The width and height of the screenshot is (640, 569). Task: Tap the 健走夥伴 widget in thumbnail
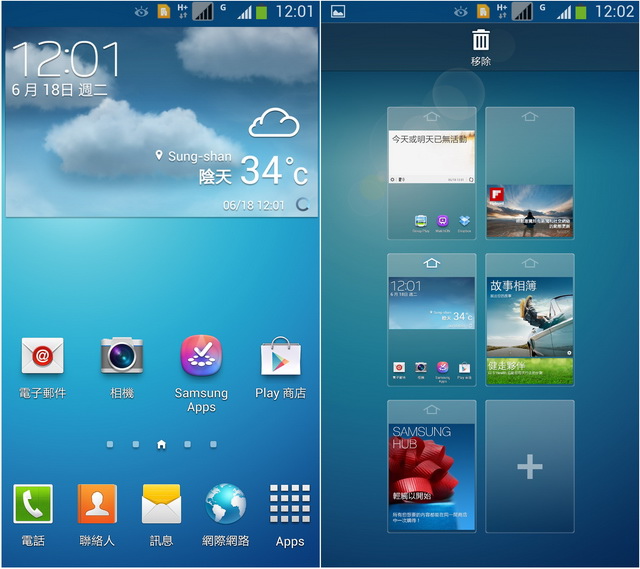530,371
